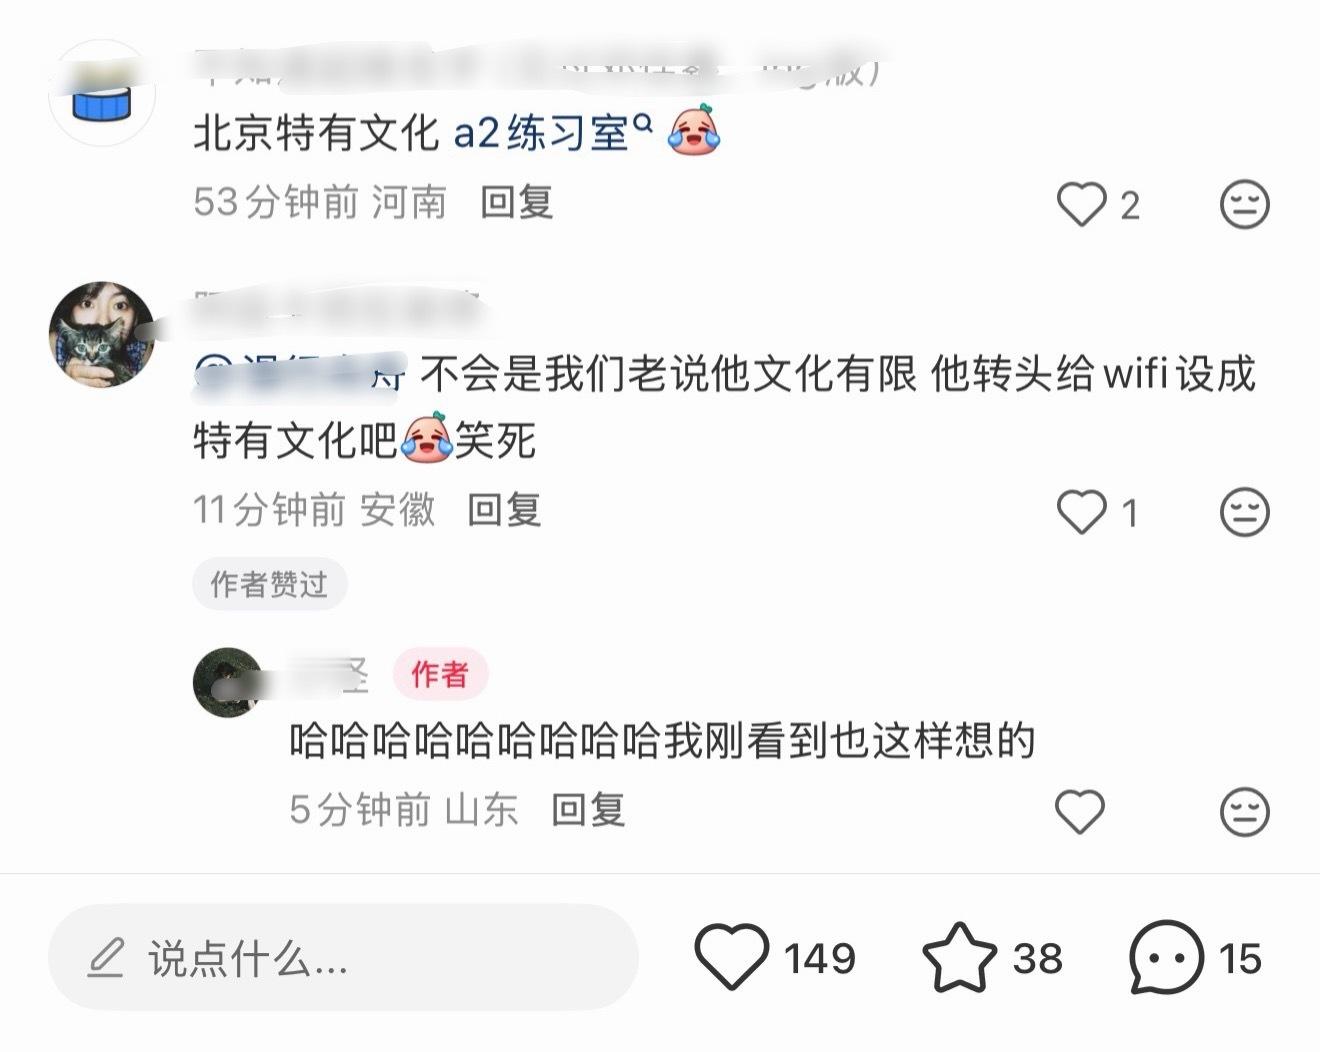Tap dislike face on author's 5分钟前 reply

click(1245, 810)
